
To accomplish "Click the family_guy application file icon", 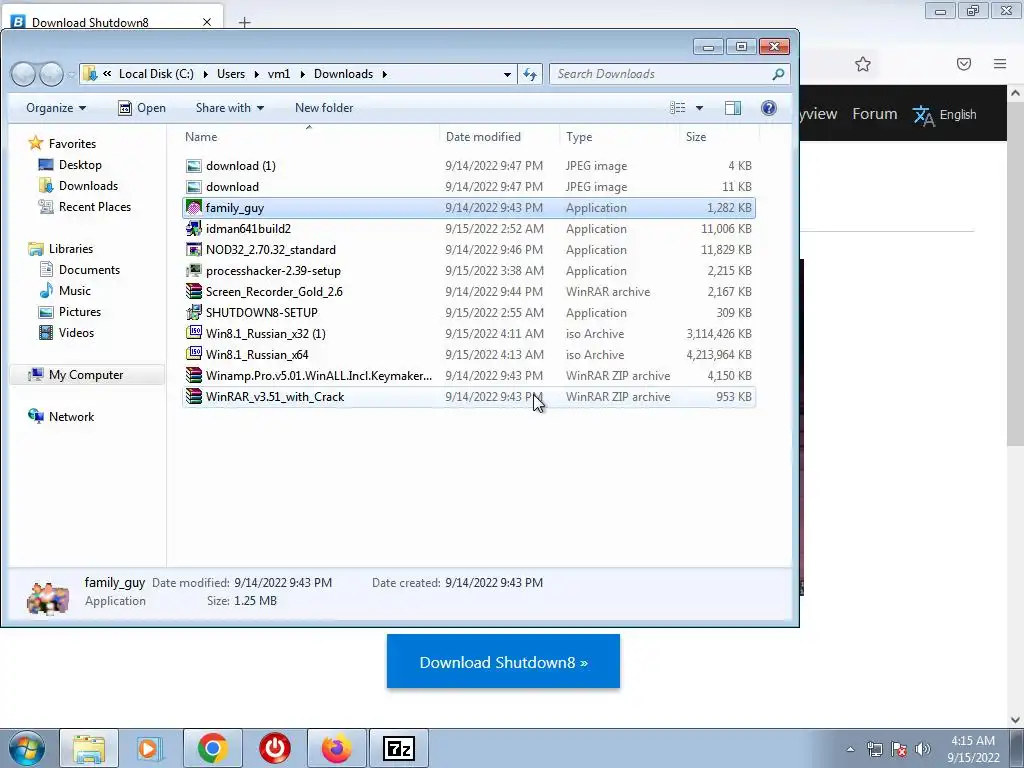I will coord(193,208).
